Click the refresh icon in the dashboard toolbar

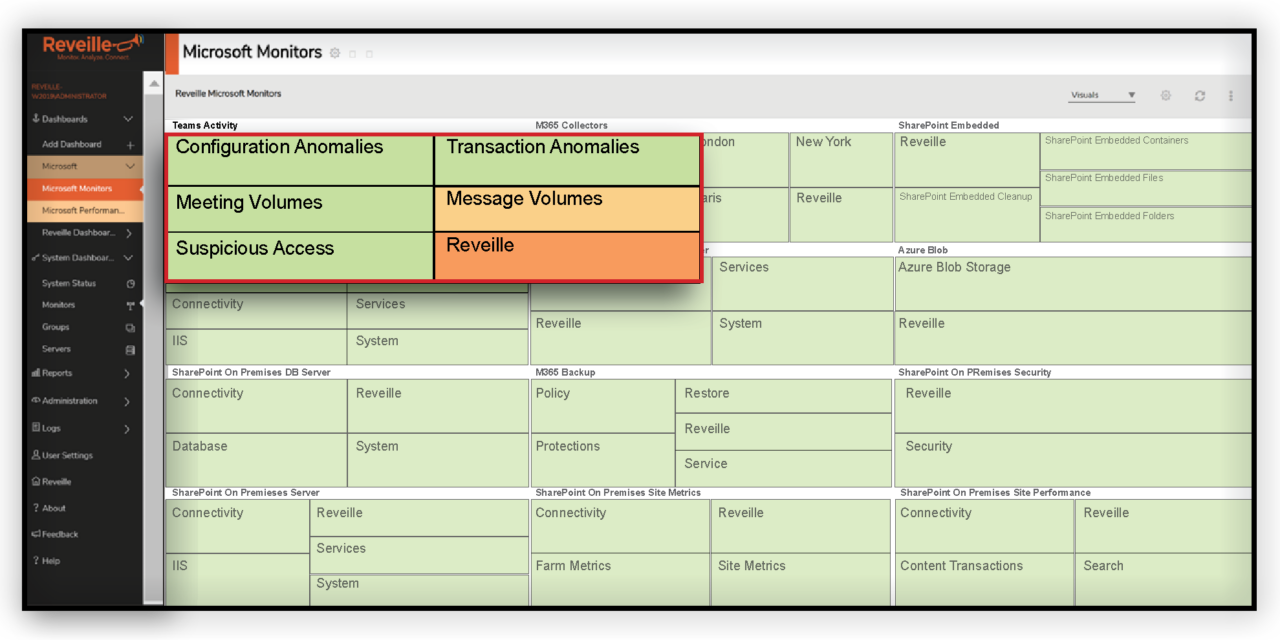coord(1199,96)
